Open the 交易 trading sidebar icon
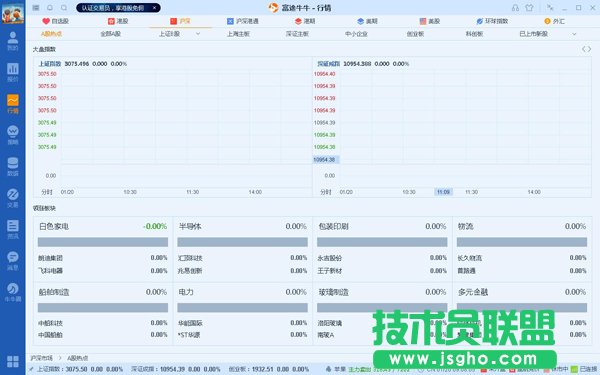The height and width of the screenshot is (375, 600). tap(13, 198)
